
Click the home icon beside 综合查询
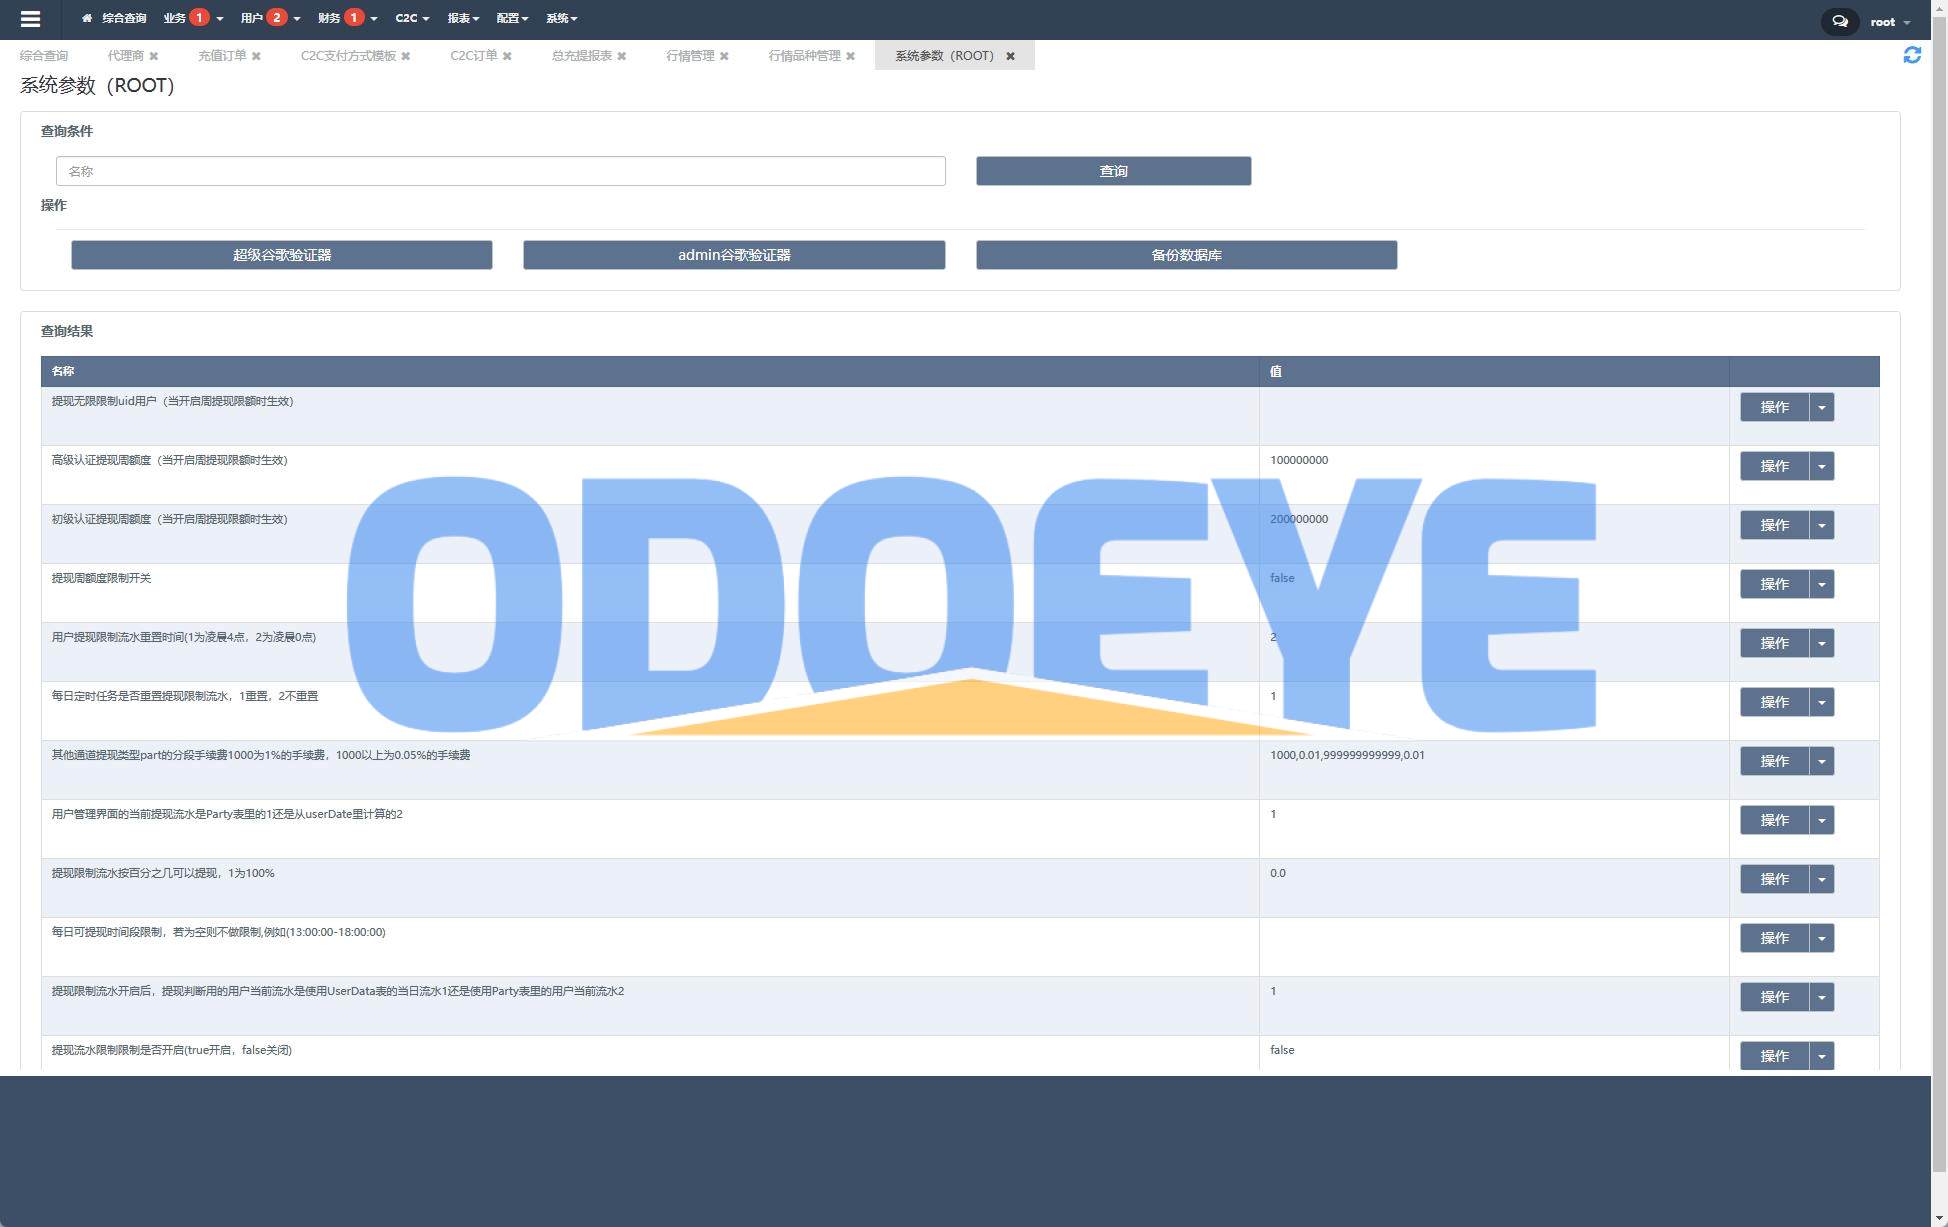(87, 18)
